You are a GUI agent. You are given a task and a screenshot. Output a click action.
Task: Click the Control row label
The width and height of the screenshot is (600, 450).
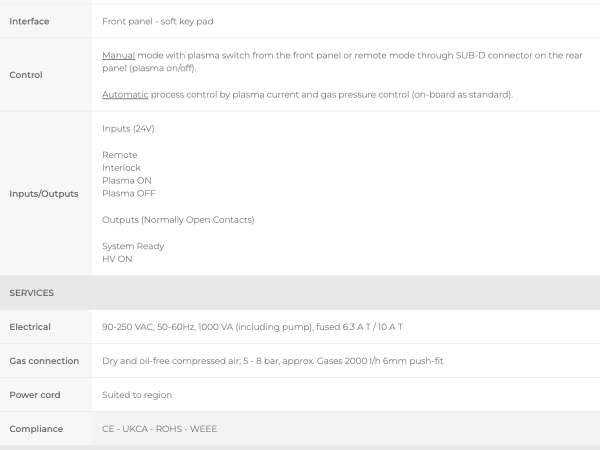(x=26, y=75)
